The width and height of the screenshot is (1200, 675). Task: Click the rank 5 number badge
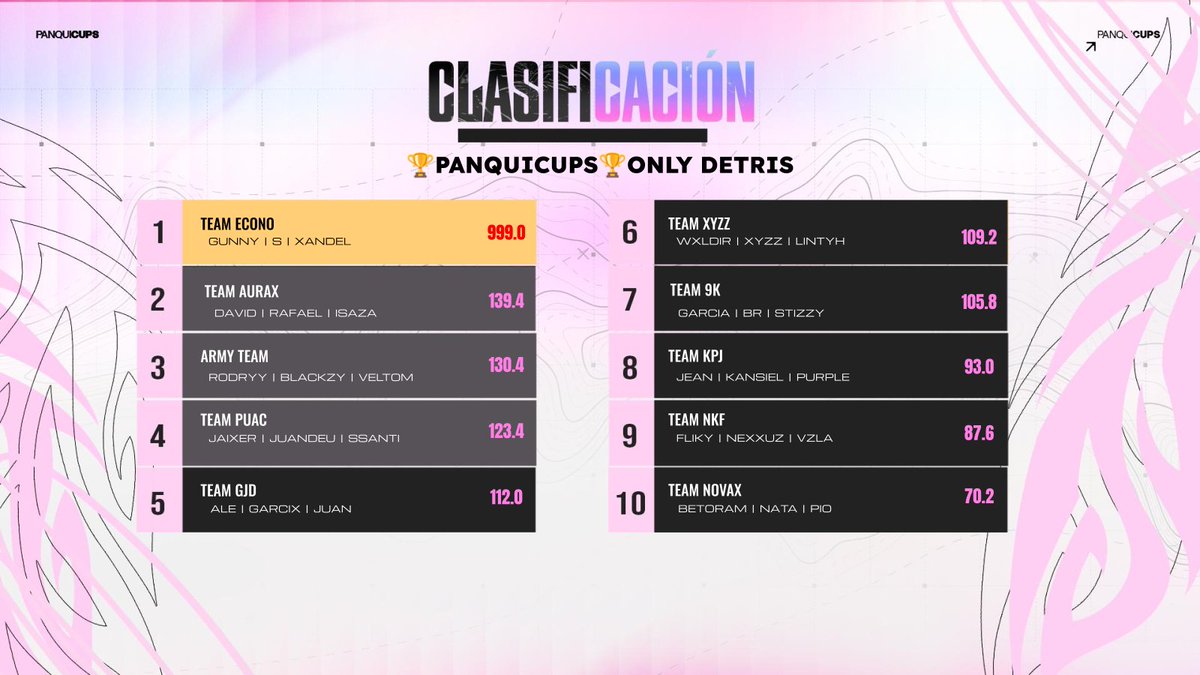159,500
